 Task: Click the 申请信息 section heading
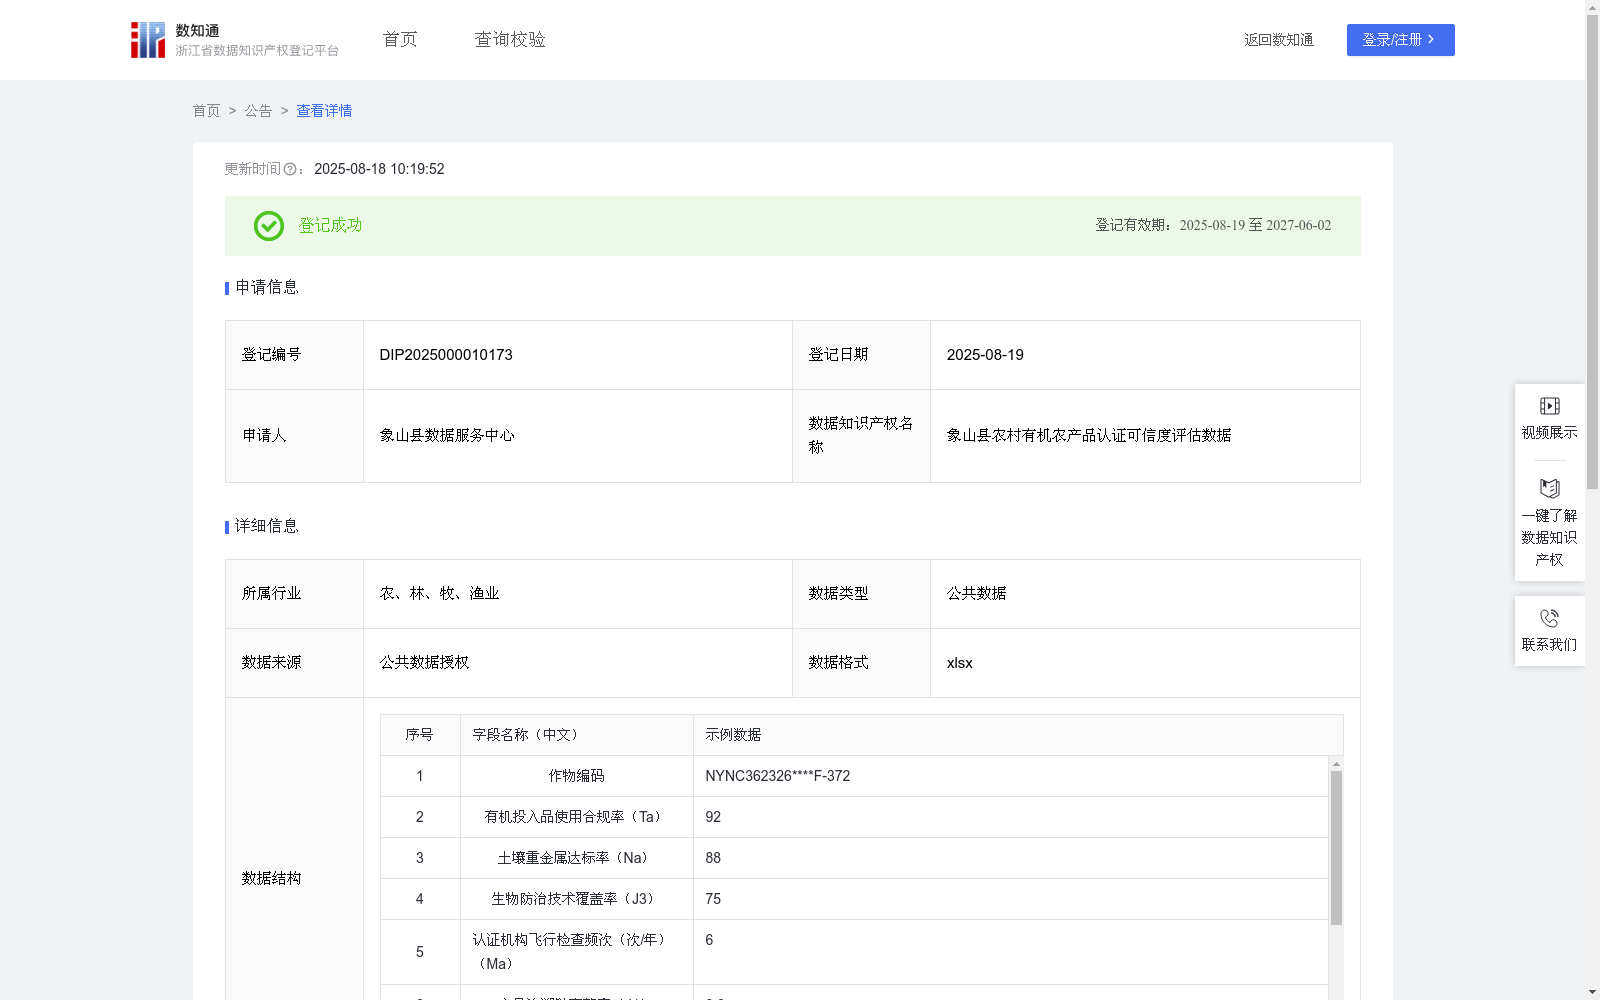coord(266,288)
